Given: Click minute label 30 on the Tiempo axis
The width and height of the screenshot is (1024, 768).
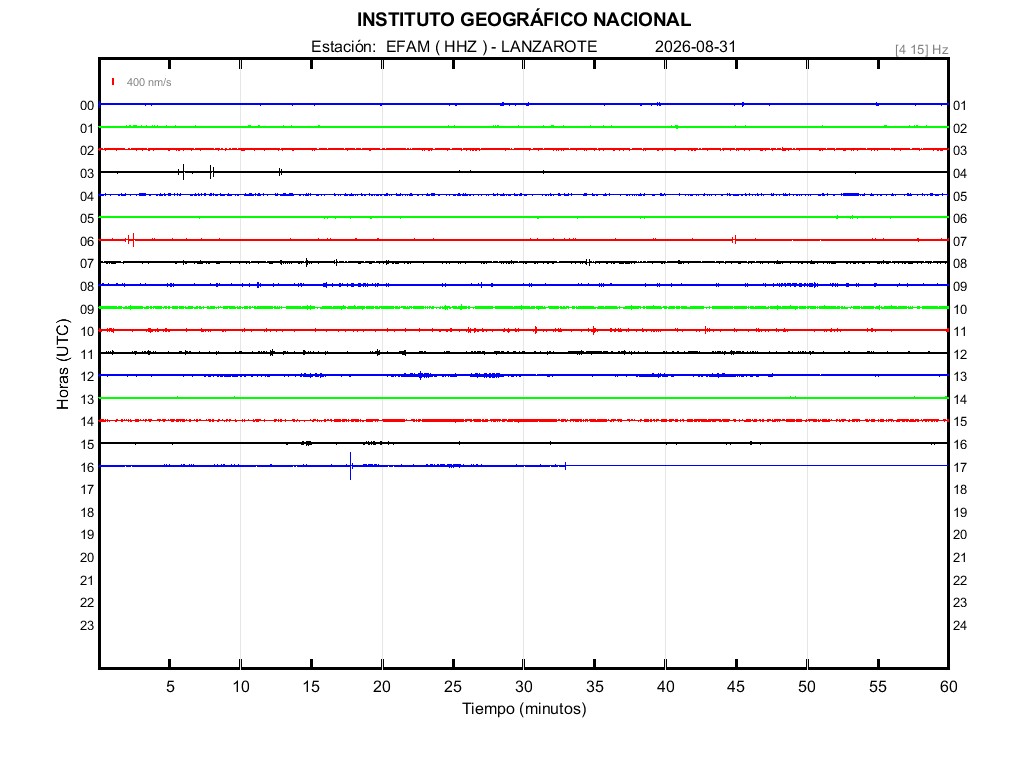Looking at the screenshot, I should [524, 687].
